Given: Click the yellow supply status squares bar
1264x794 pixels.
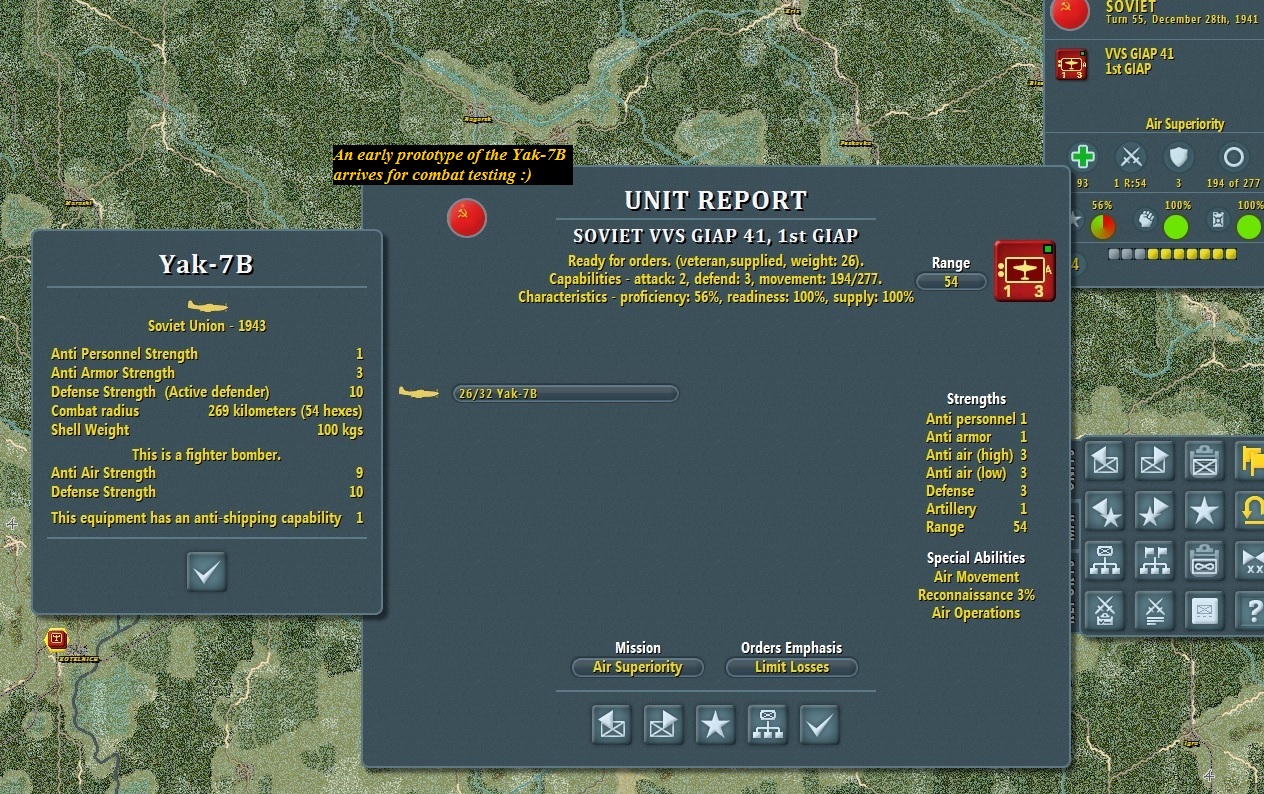Looking at the screenshot, I should point(1172,254).
